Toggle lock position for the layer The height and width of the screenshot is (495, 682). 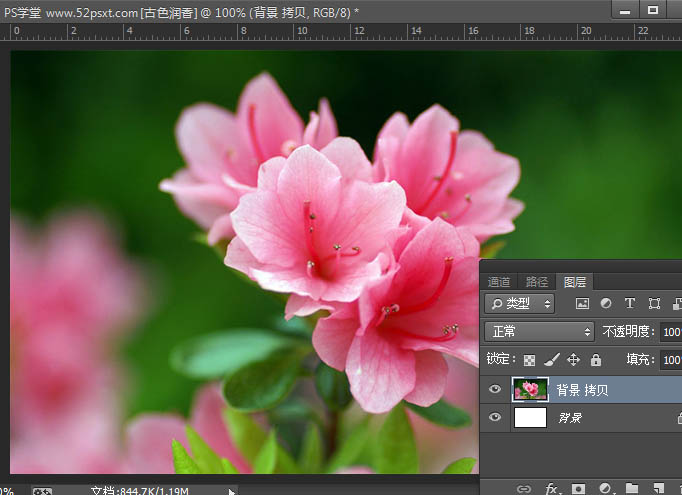pos(573,359)
